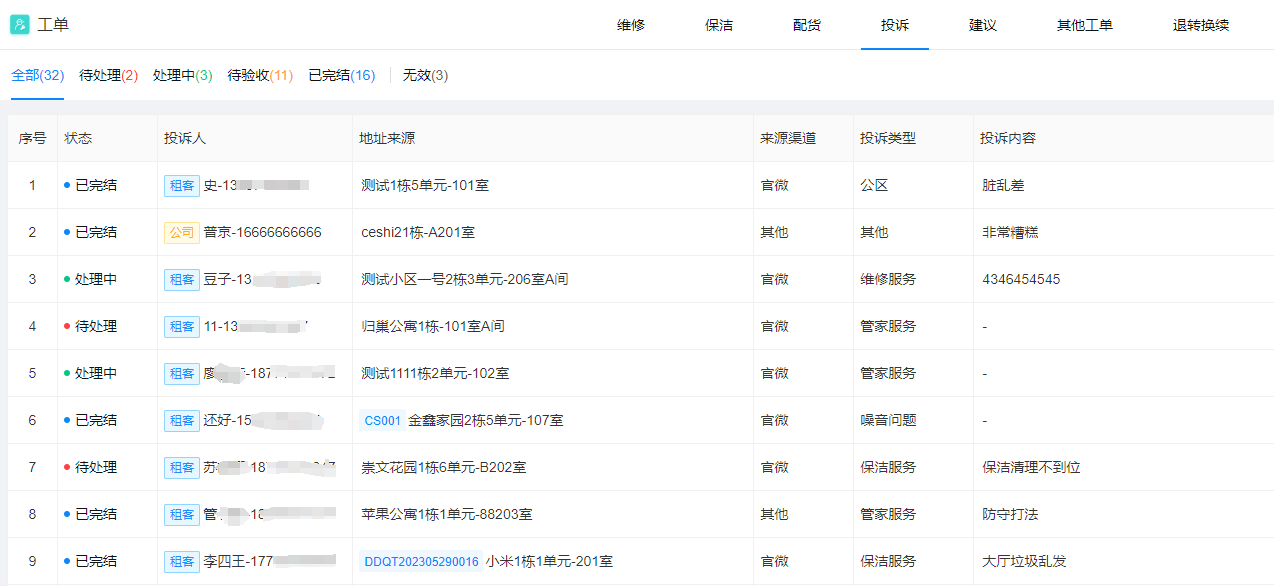This screenshot has height=586, width=1274.
Task: Filter list by 待验收(11)
Action: pyautogui.click(x=260, y=75)
